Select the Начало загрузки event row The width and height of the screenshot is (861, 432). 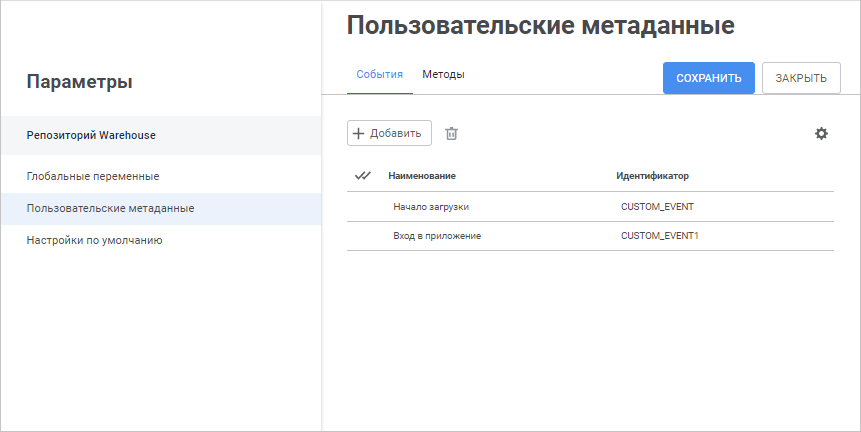click(x=431, y=207)
